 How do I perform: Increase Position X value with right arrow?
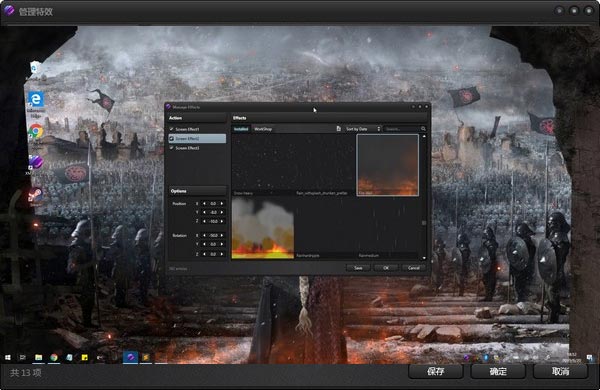pyautogui.click(x=222, y=204)
